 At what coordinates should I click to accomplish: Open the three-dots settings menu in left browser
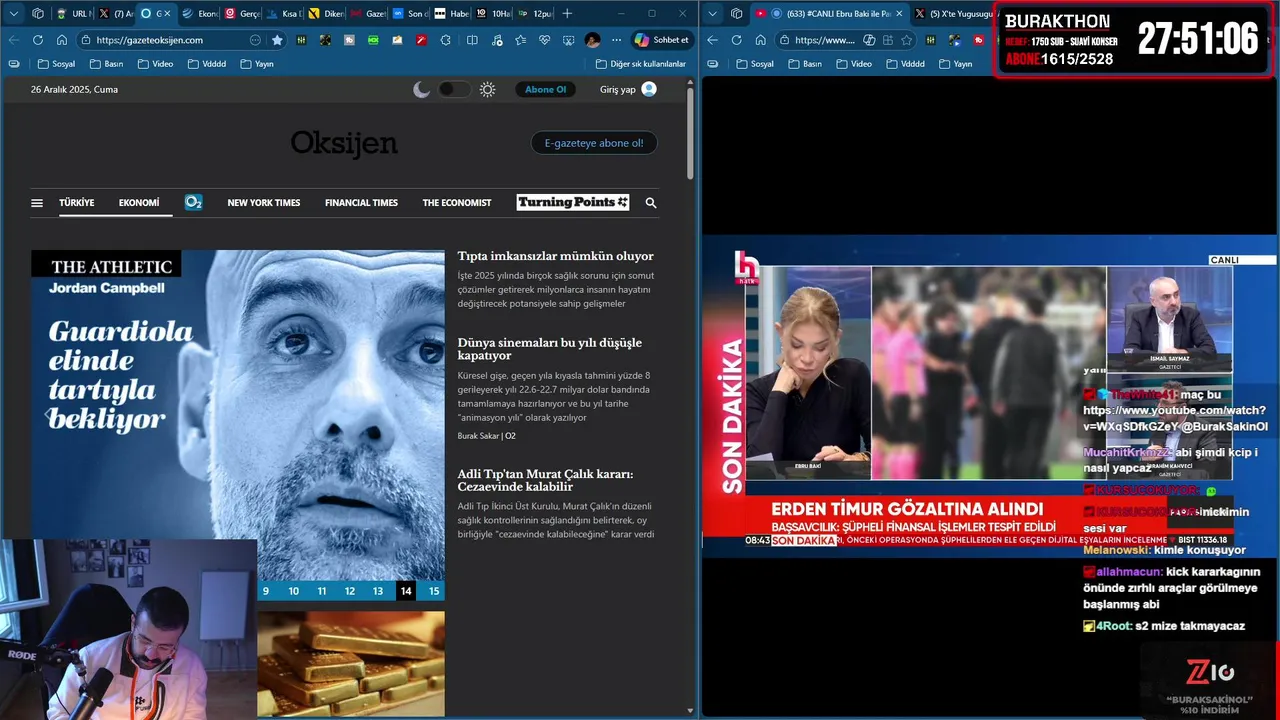[x=615, y=40]
